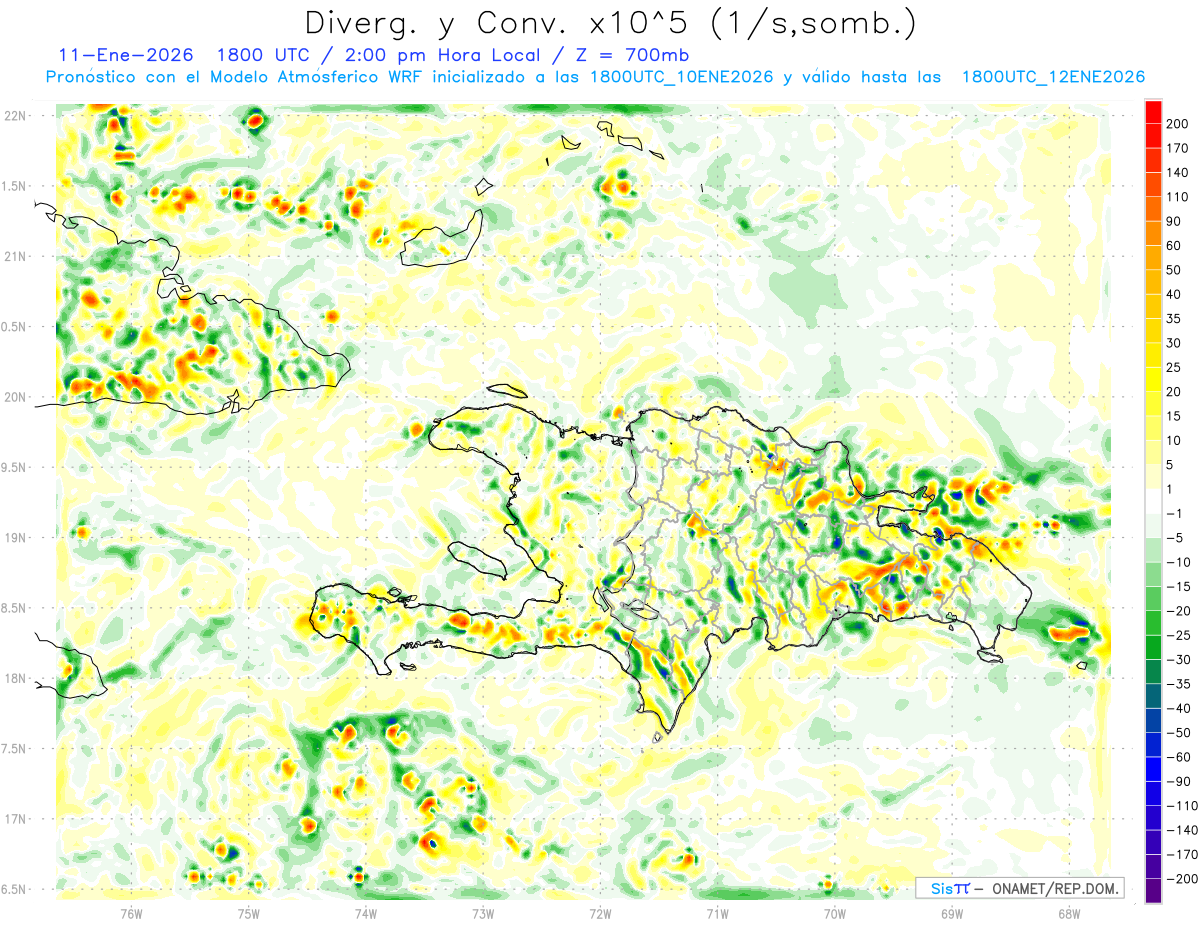Click the "22N" latitude label
Image resolution: width=1200 pixels, height=927 pixels.
(x=15, y=116)
